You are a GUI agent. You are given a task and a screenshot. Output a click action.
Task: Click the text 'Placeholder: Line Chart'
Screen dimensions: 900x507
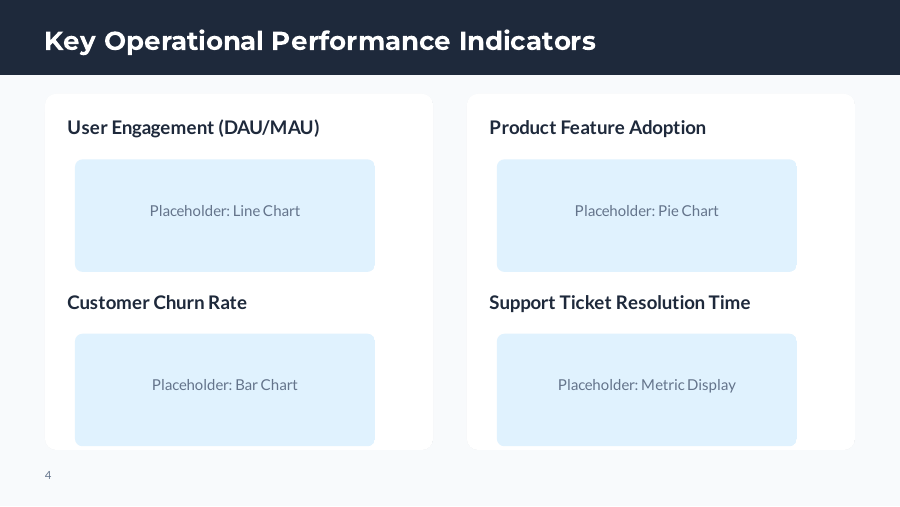click(x=224, y=211)
